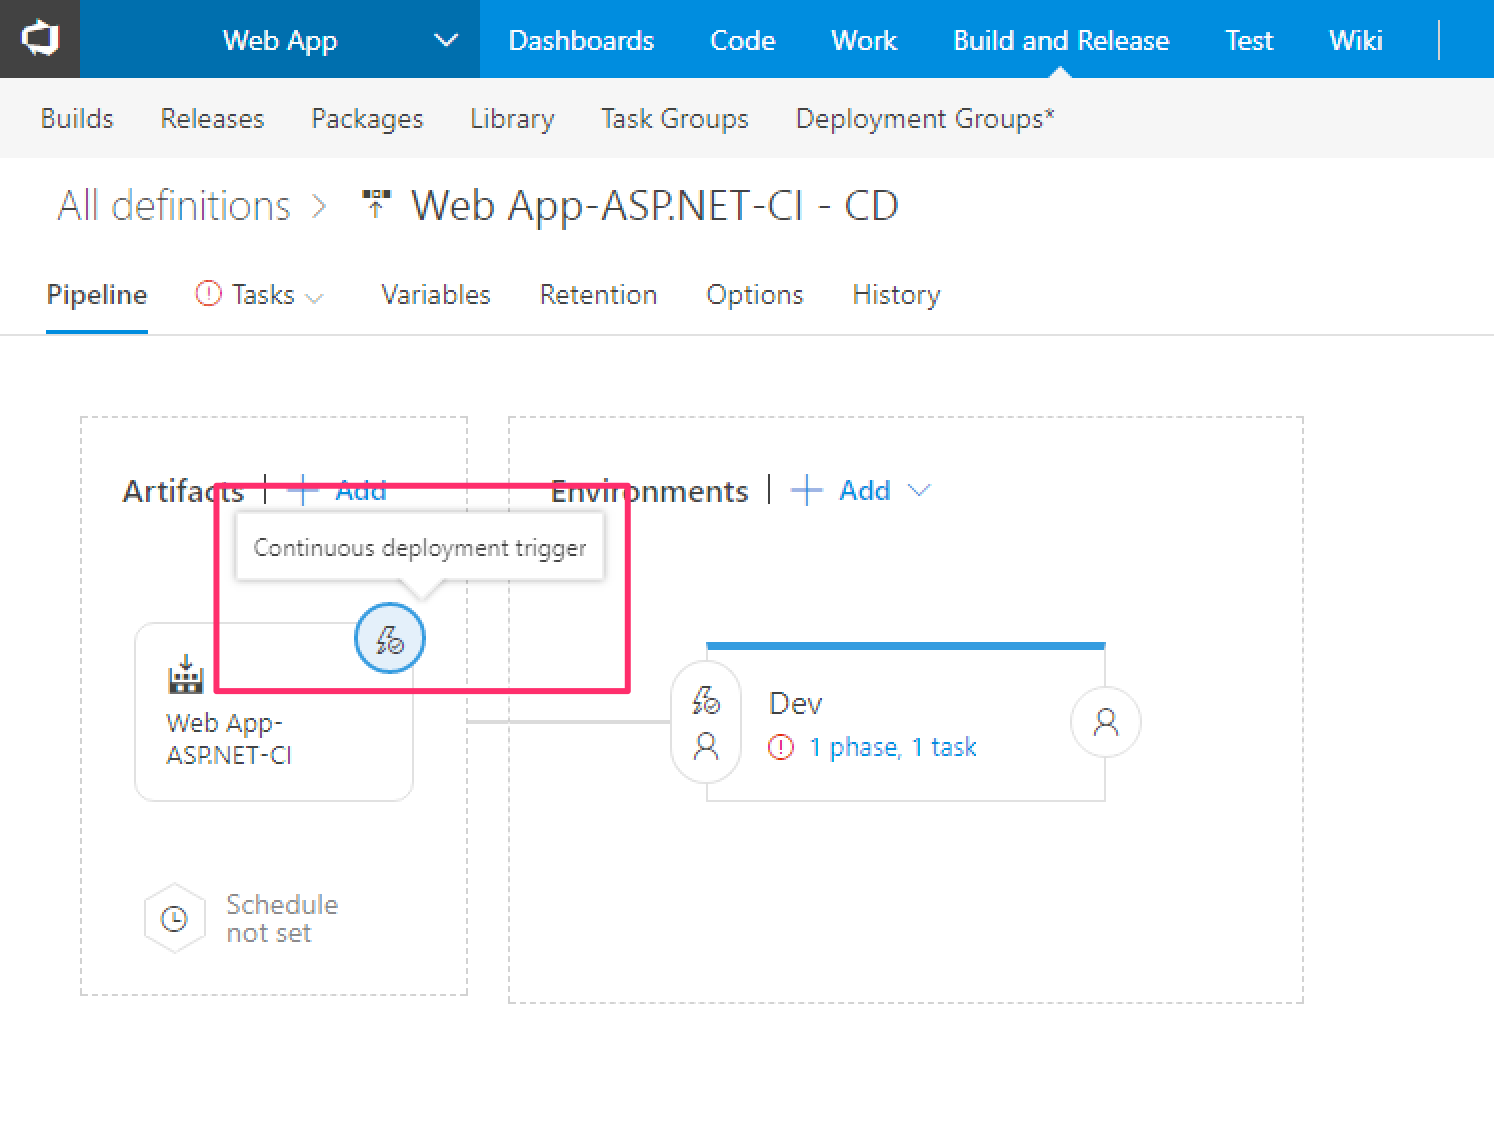Open Dev pre-deployment approvers person icon

coord(706,746)
